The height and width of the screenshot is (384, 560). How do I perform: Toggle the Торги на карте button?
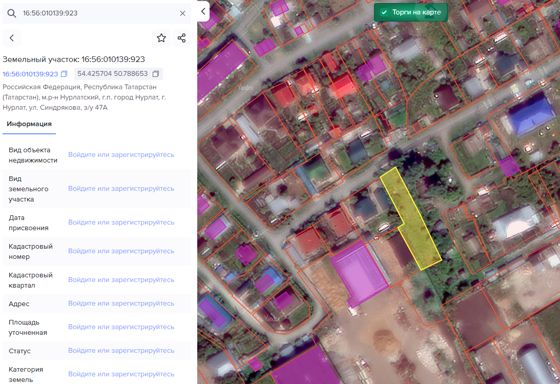click(411, 12)
